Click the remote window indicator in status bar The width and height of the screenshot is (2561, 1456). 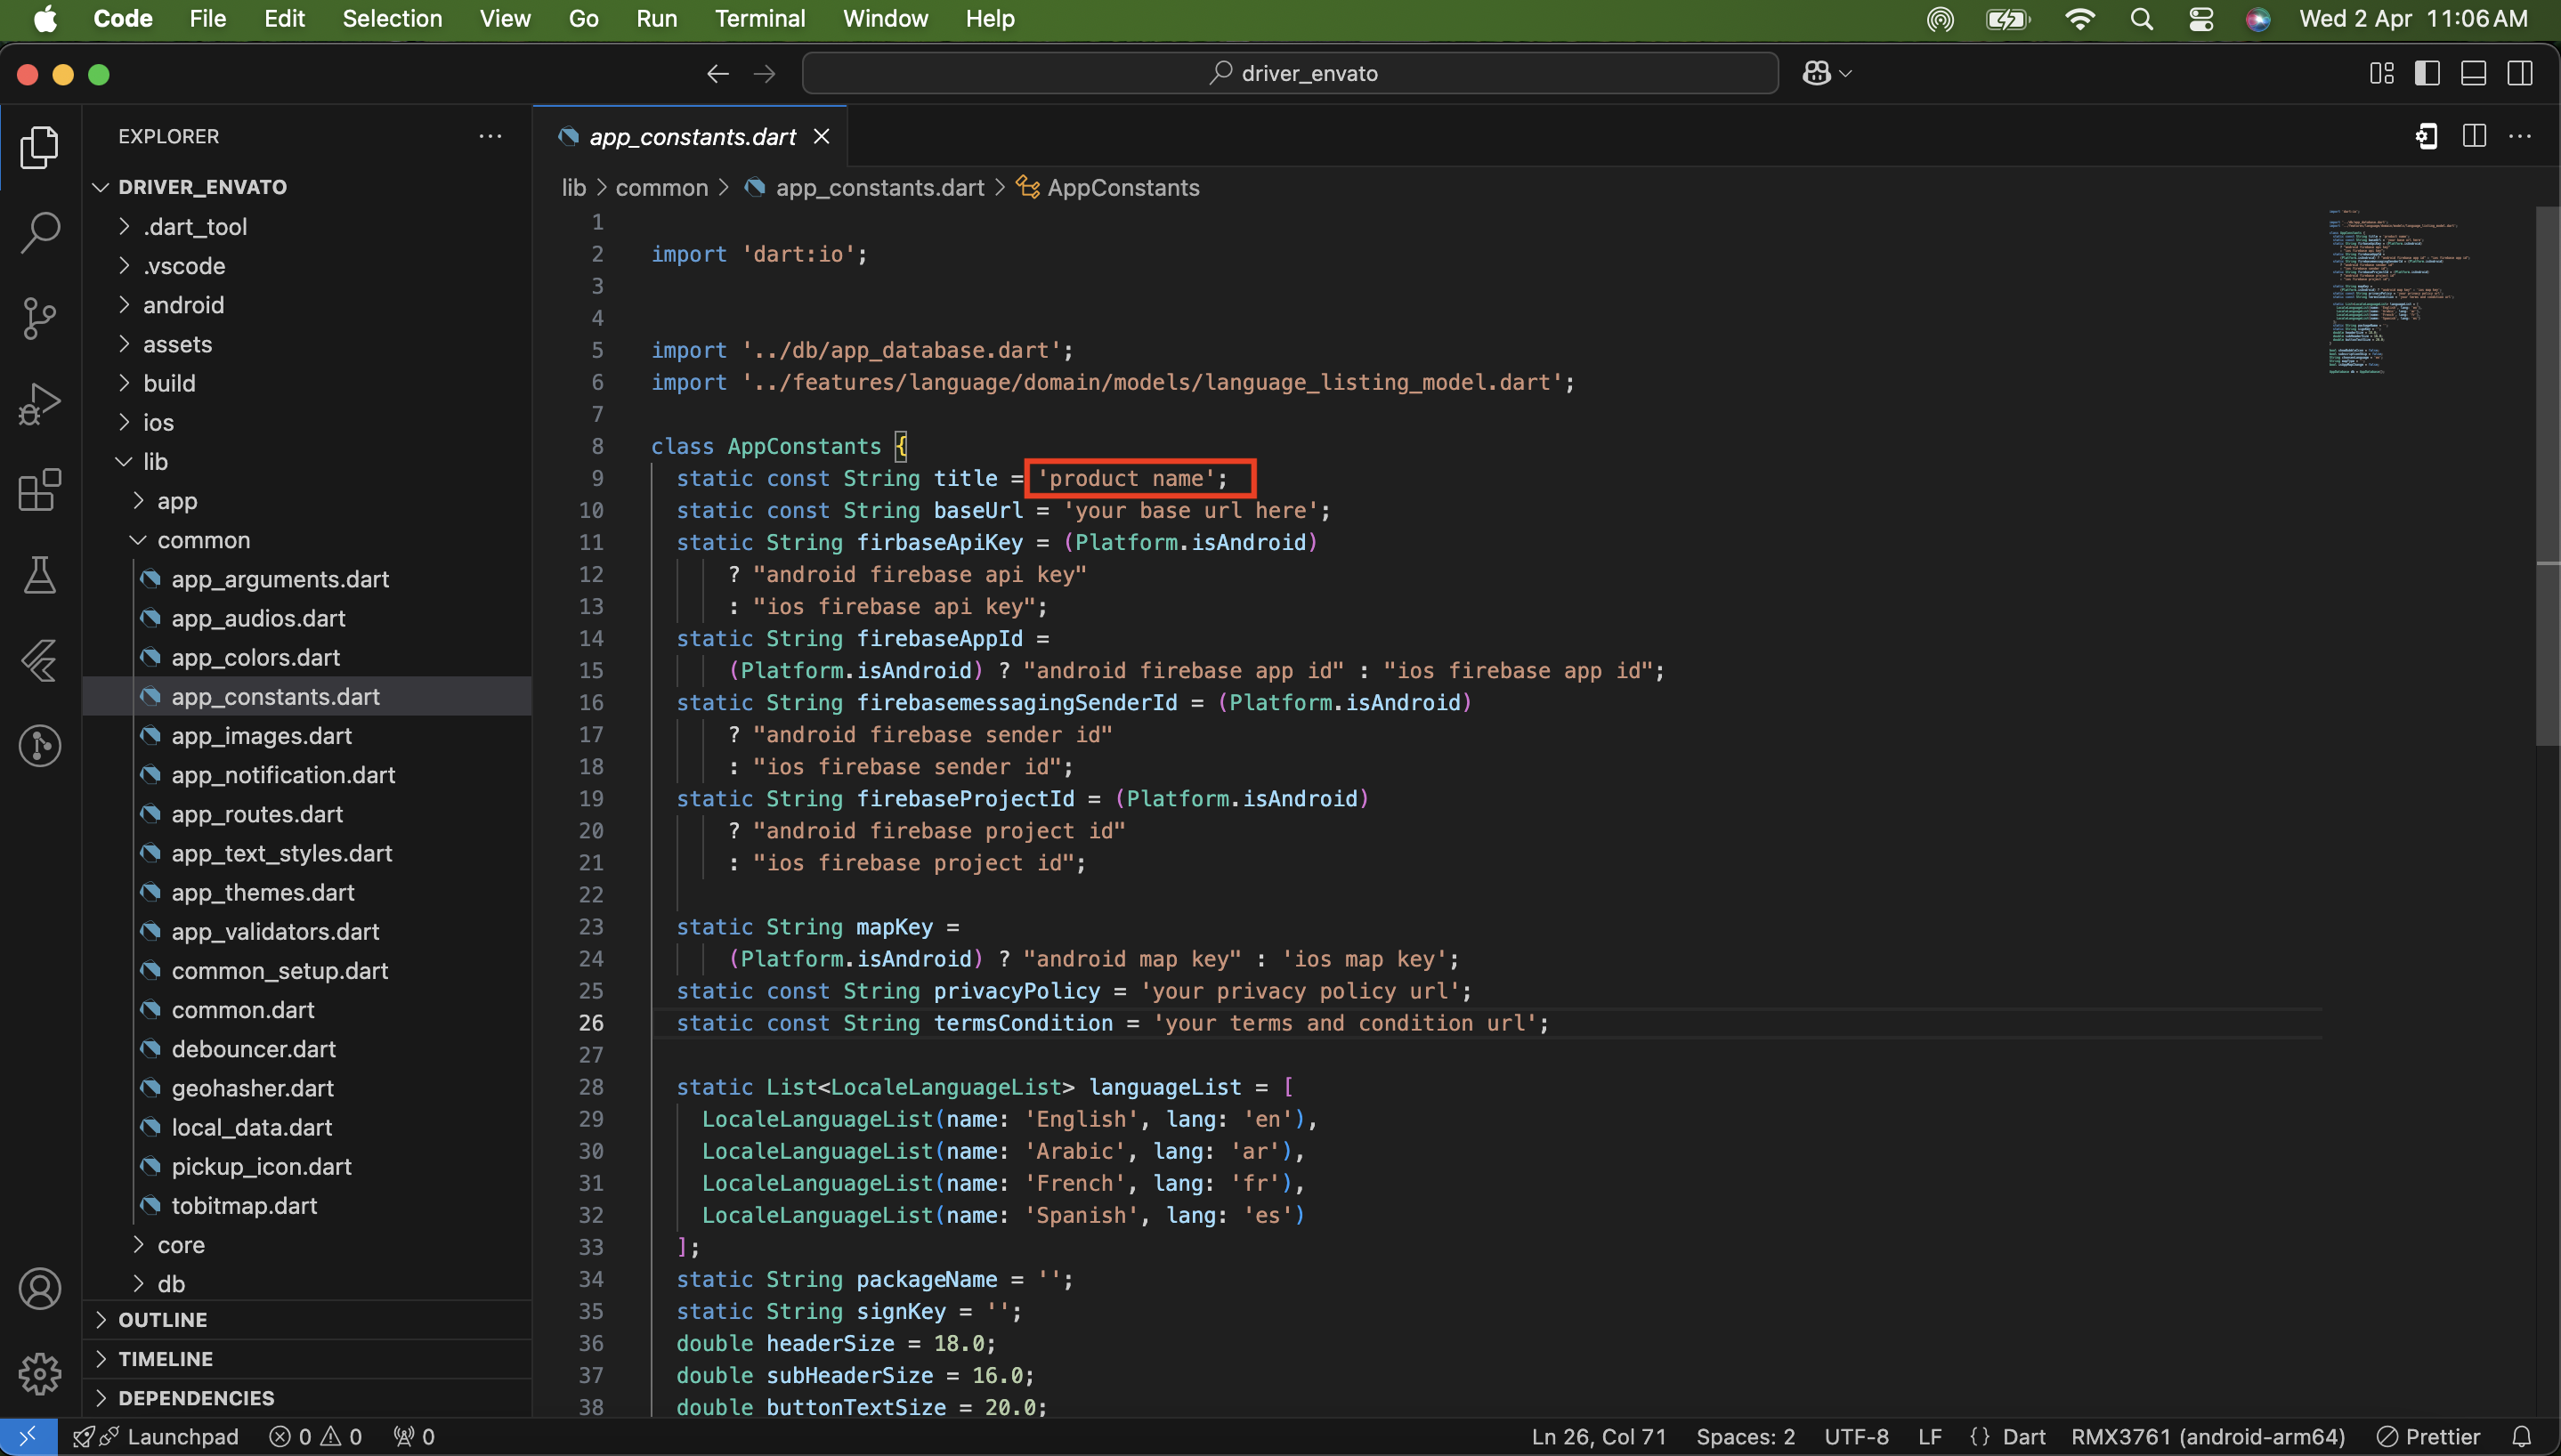coord(28,1437)
